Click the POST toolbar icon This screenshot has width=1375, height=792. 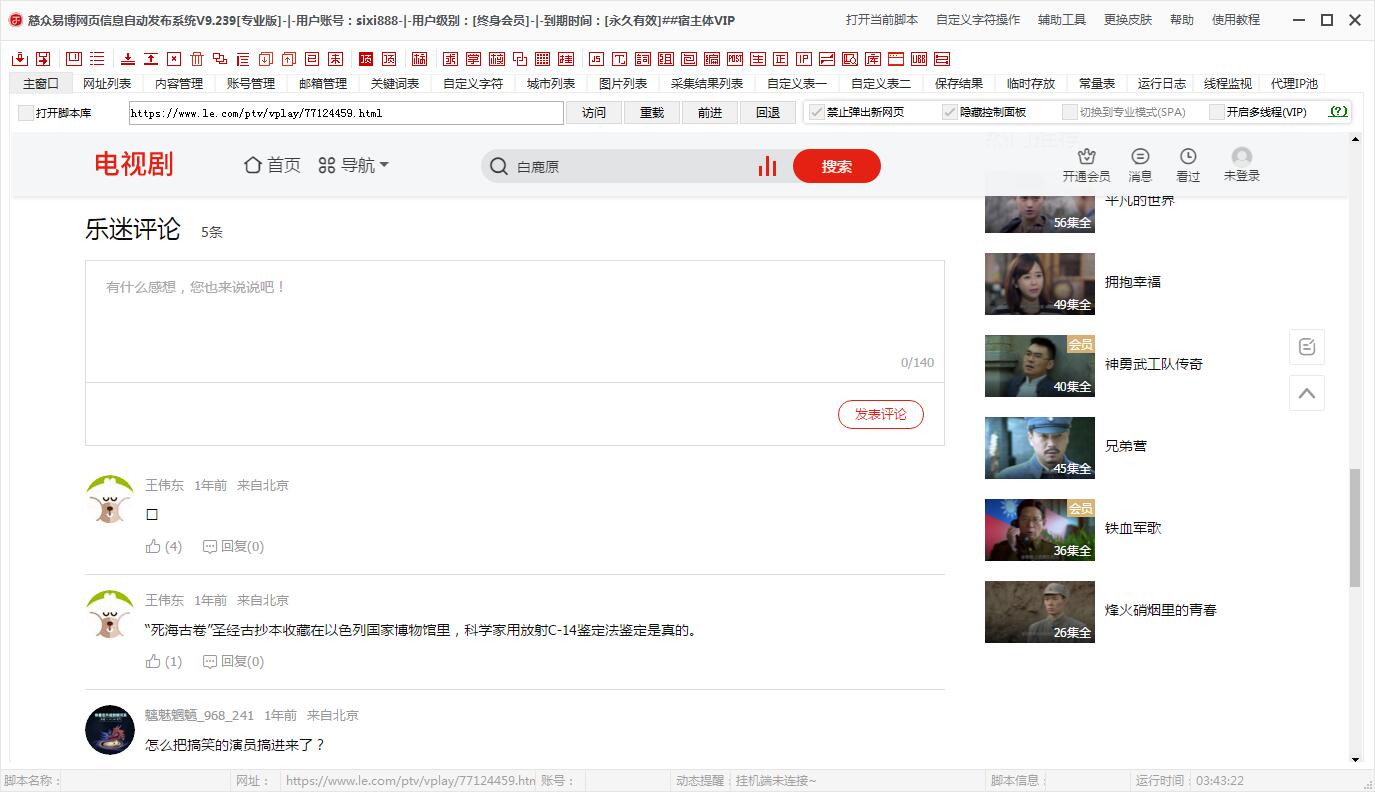735,58
